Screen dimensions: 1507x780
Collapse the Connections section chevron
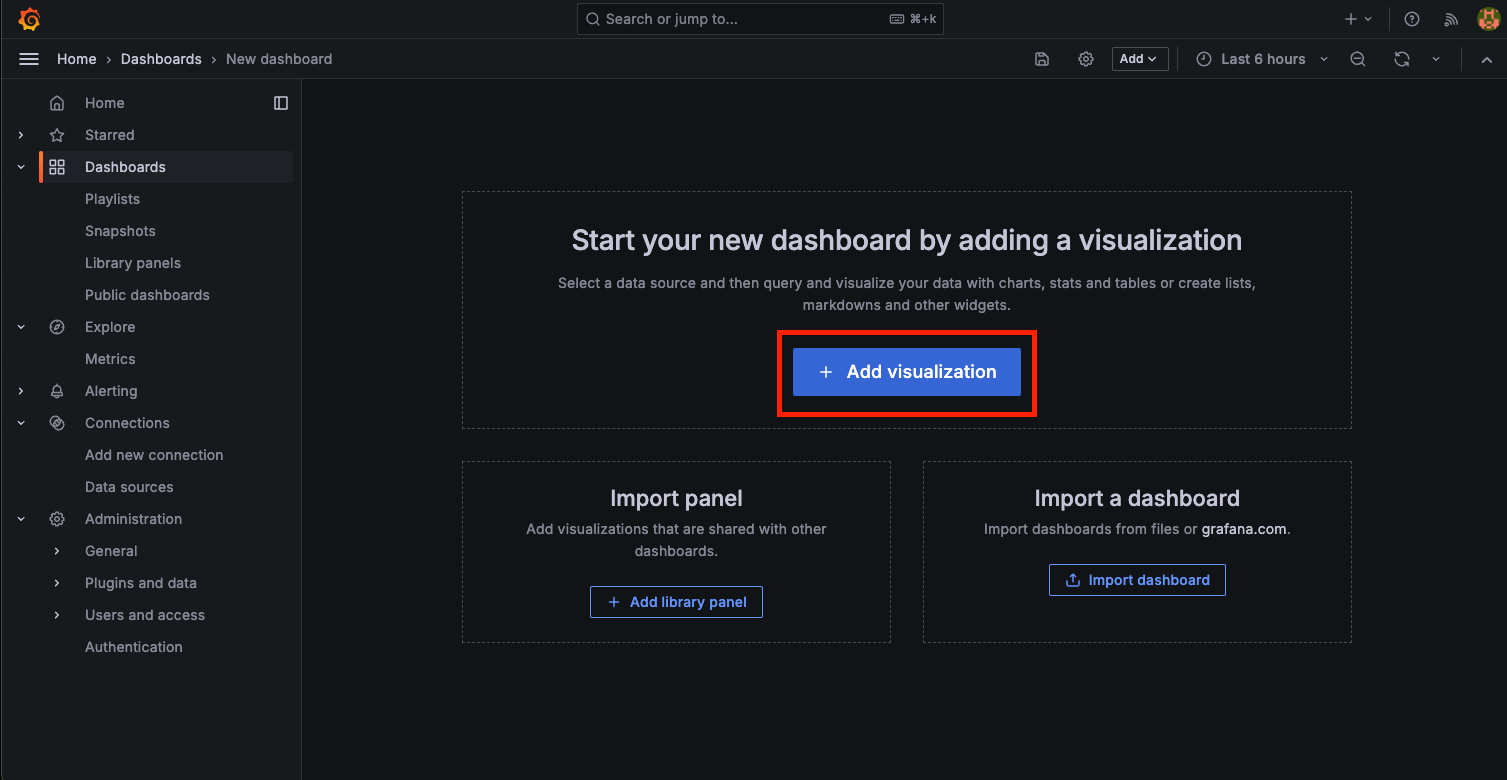pos(21,423)
